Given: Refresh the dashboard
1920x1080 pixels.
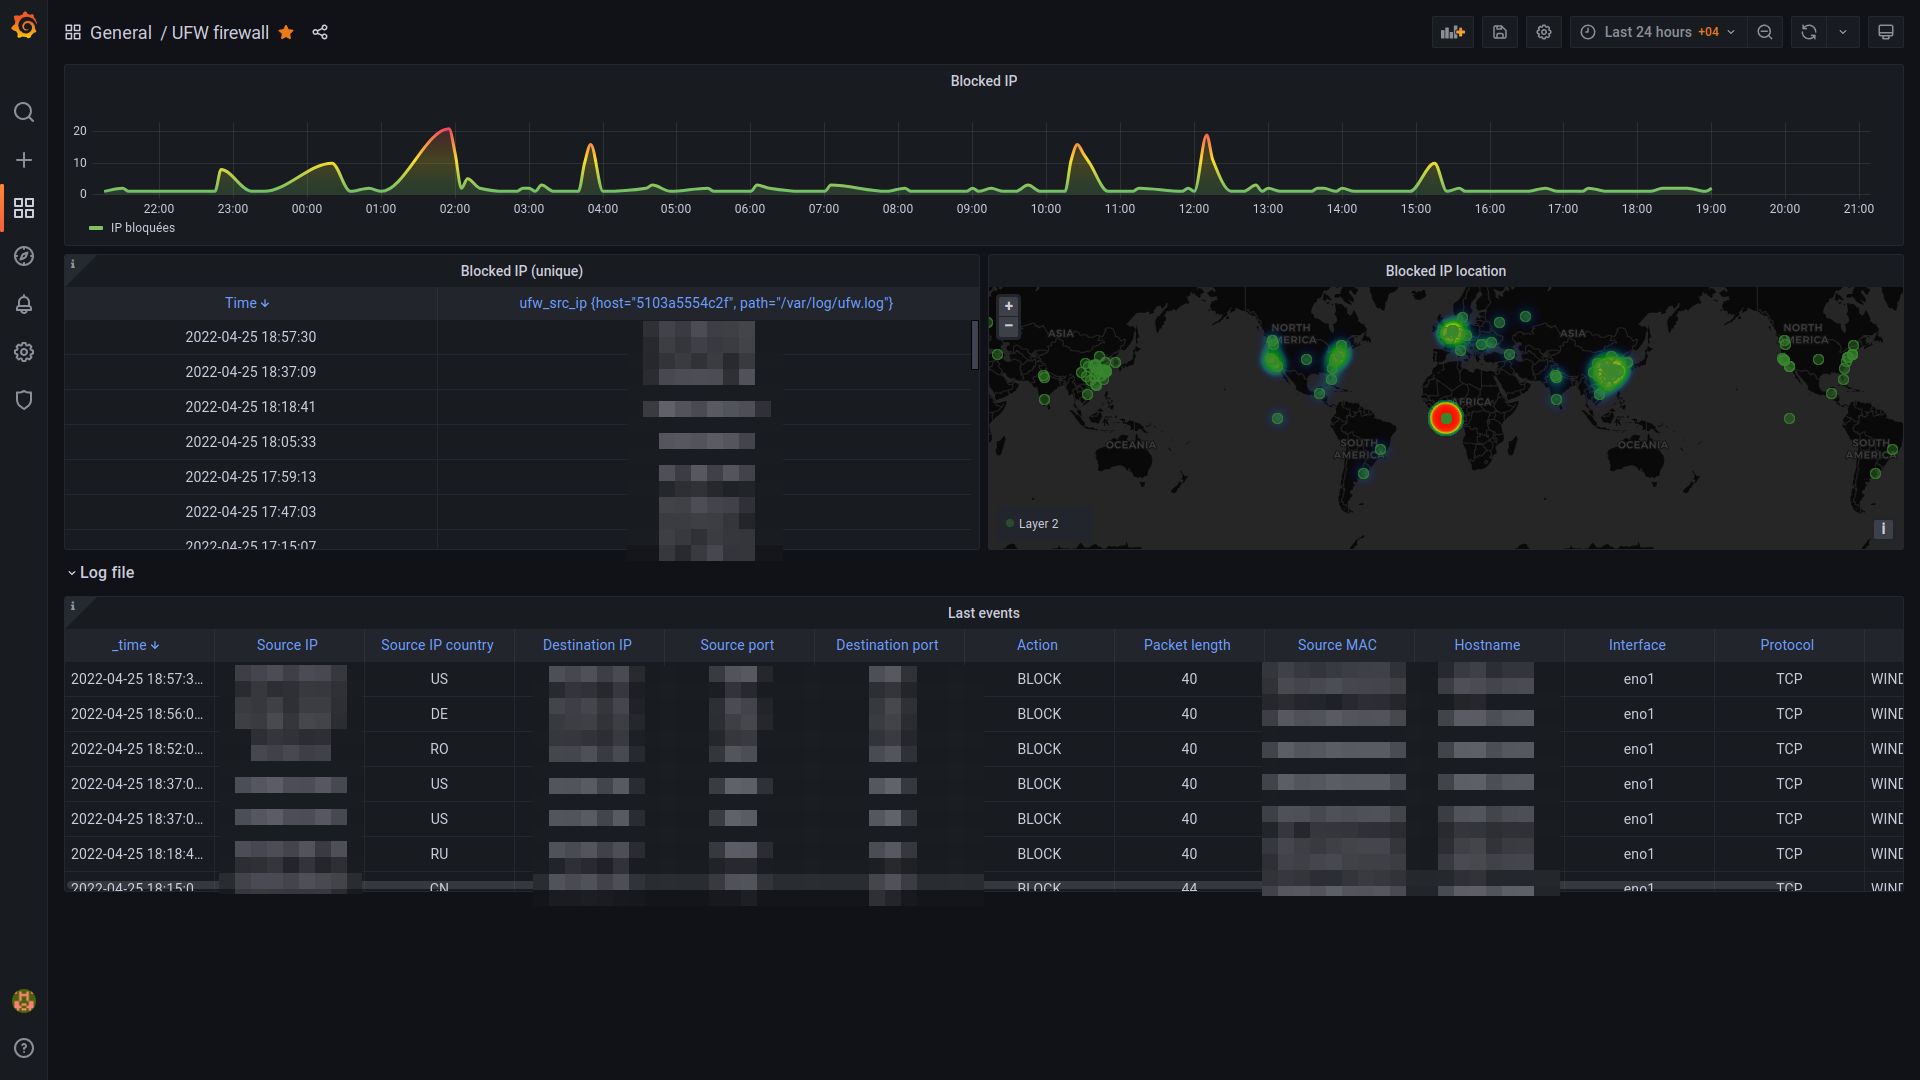Looking at the screenshot, I should (1809, 32).
